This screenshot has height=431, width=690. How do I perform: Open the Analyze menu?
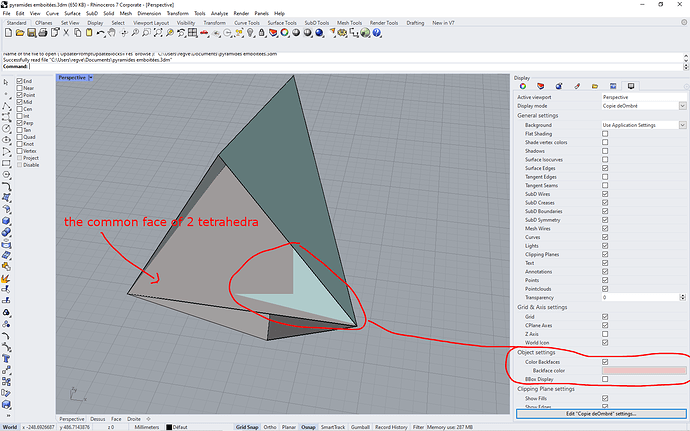(x=218, y=13)
